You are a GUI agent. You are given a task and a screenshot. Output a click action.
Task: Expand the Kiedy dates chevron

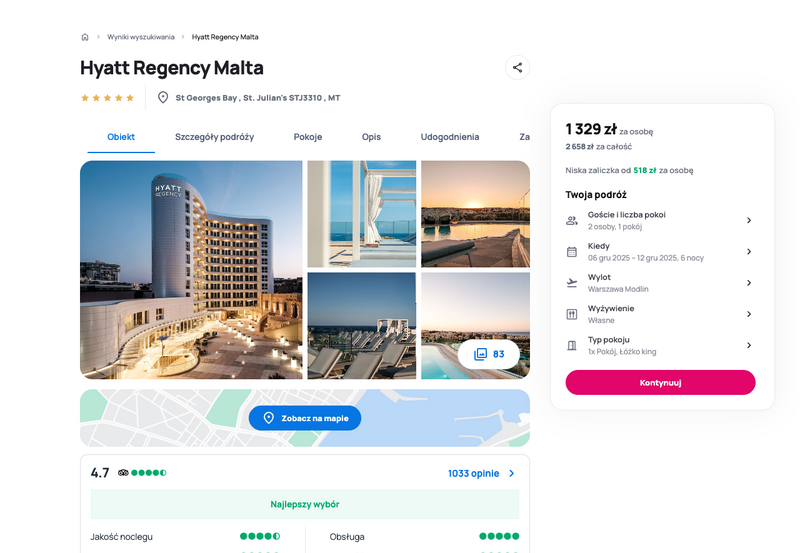click(749, 252)
